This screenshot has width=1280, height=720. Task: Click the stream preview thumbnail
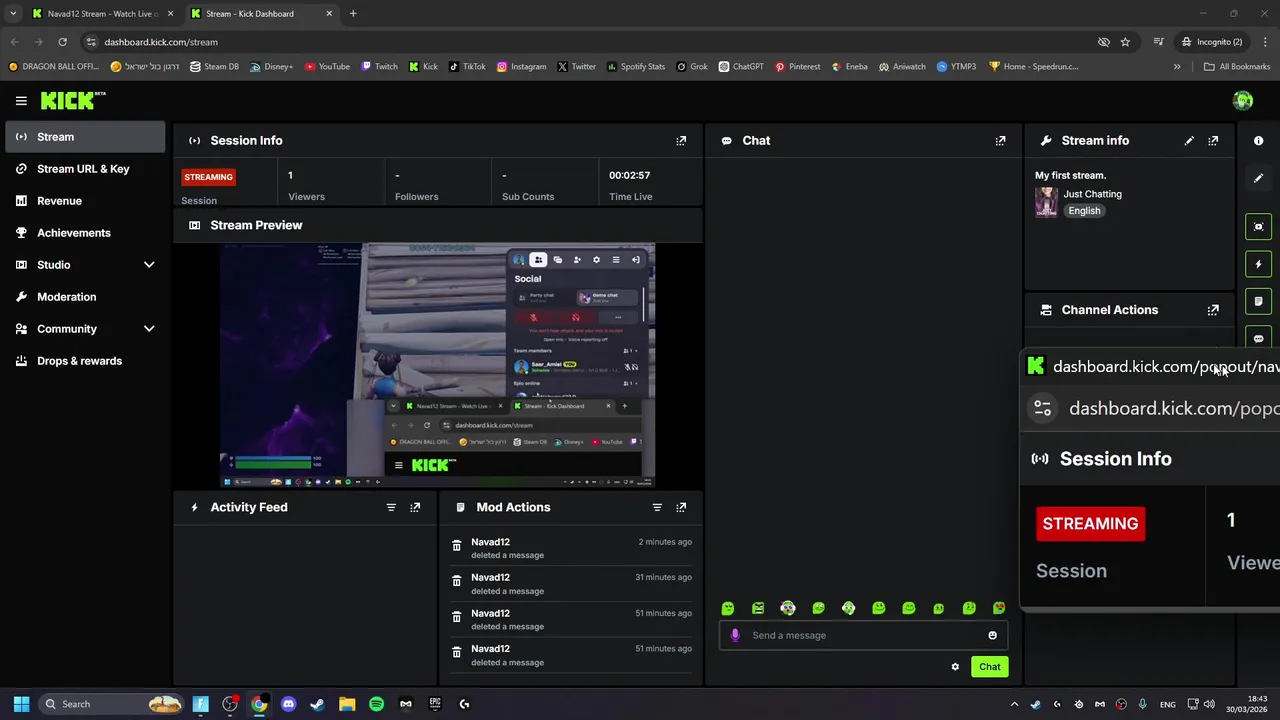pos(437,365)
